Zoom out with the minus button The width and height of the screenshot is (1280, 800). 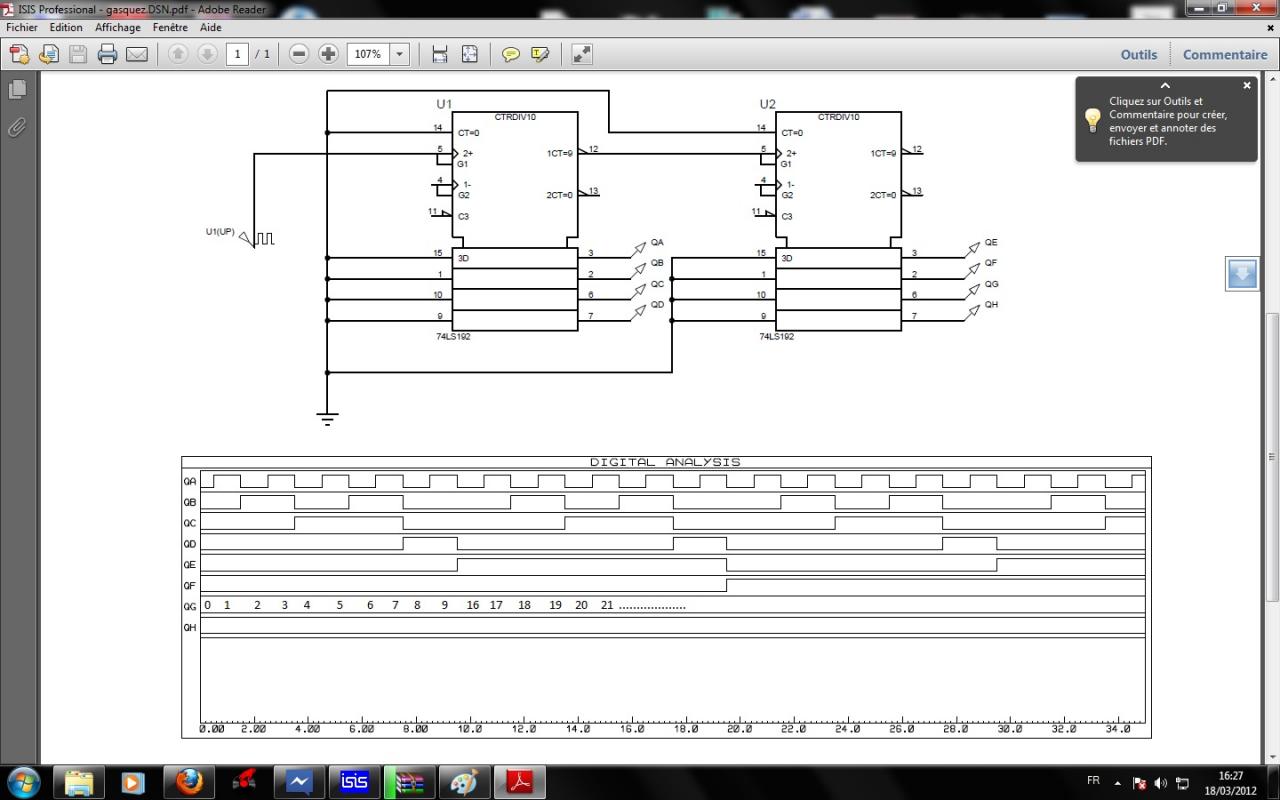299,54
